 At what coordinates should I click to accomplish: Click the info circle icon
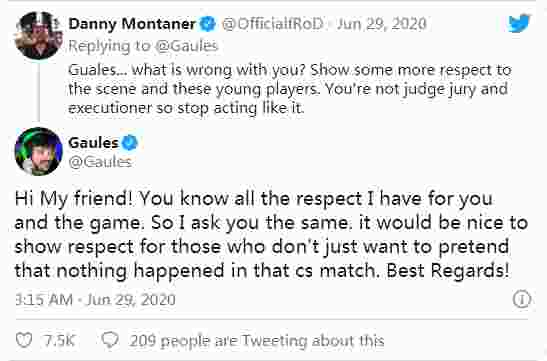pos(522,299)
